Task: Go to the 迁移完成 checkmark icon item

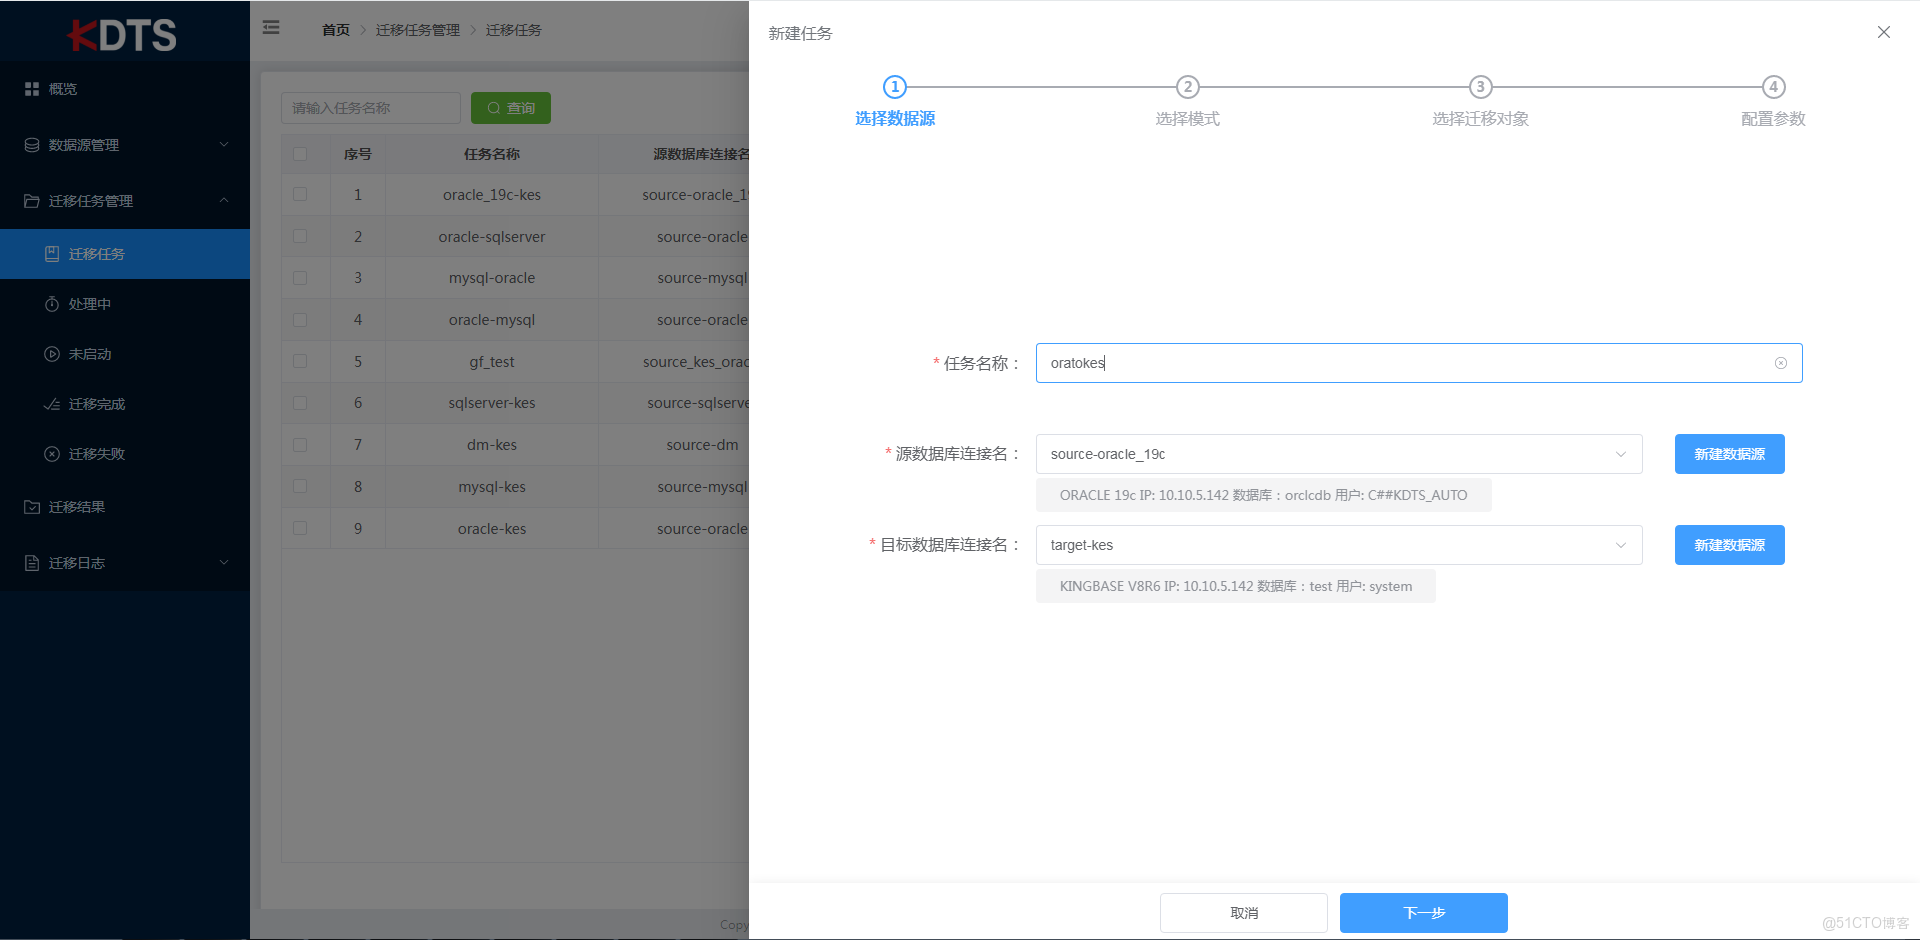Action: coord(52,404)
